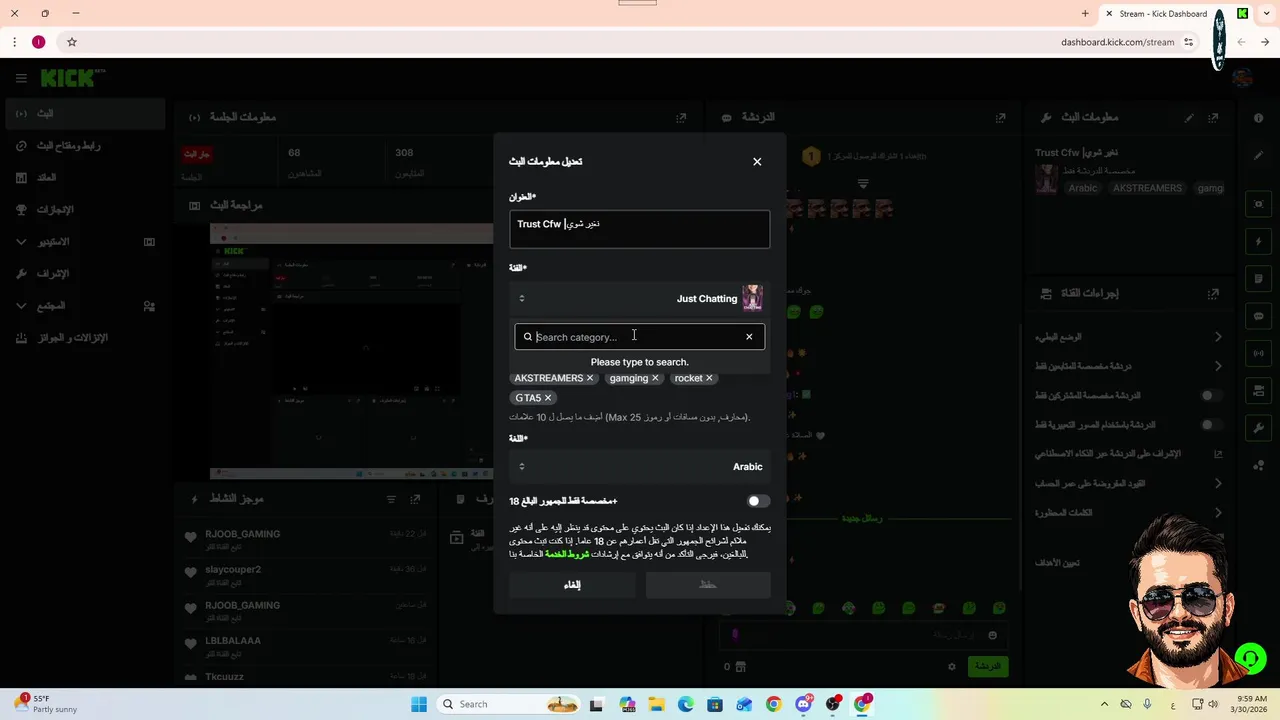Pop out the session info panel

681,117
